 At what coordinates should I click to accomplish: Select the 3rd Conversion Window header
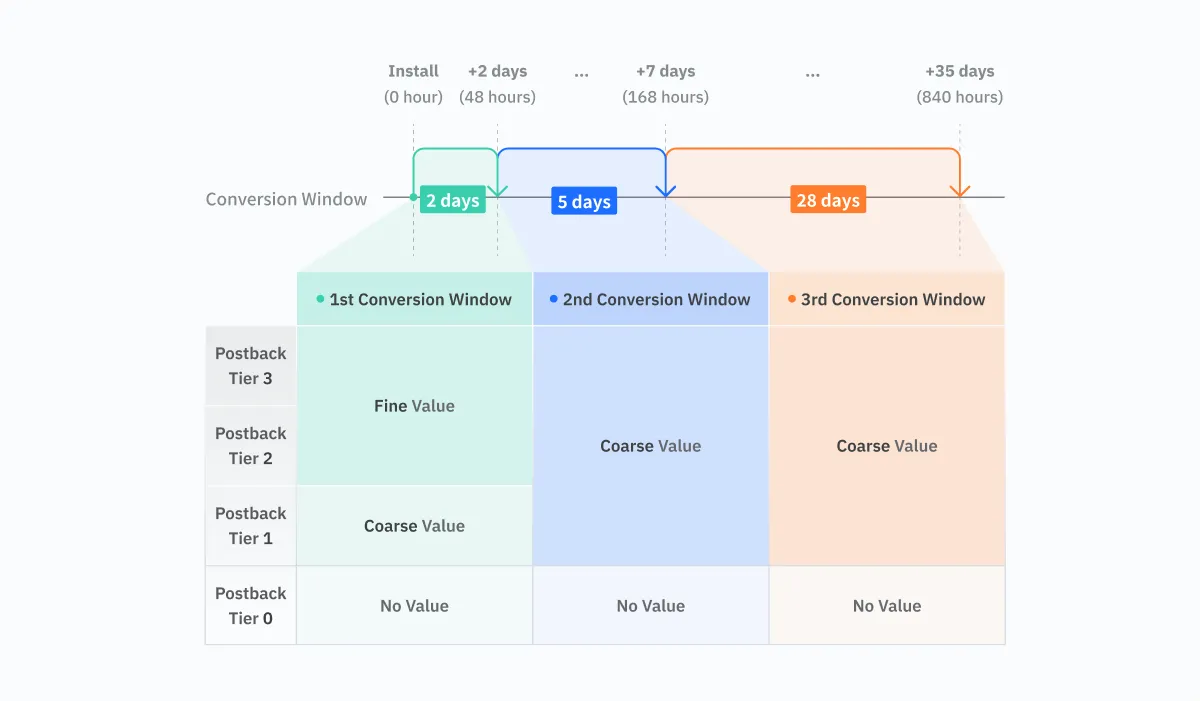886,299
